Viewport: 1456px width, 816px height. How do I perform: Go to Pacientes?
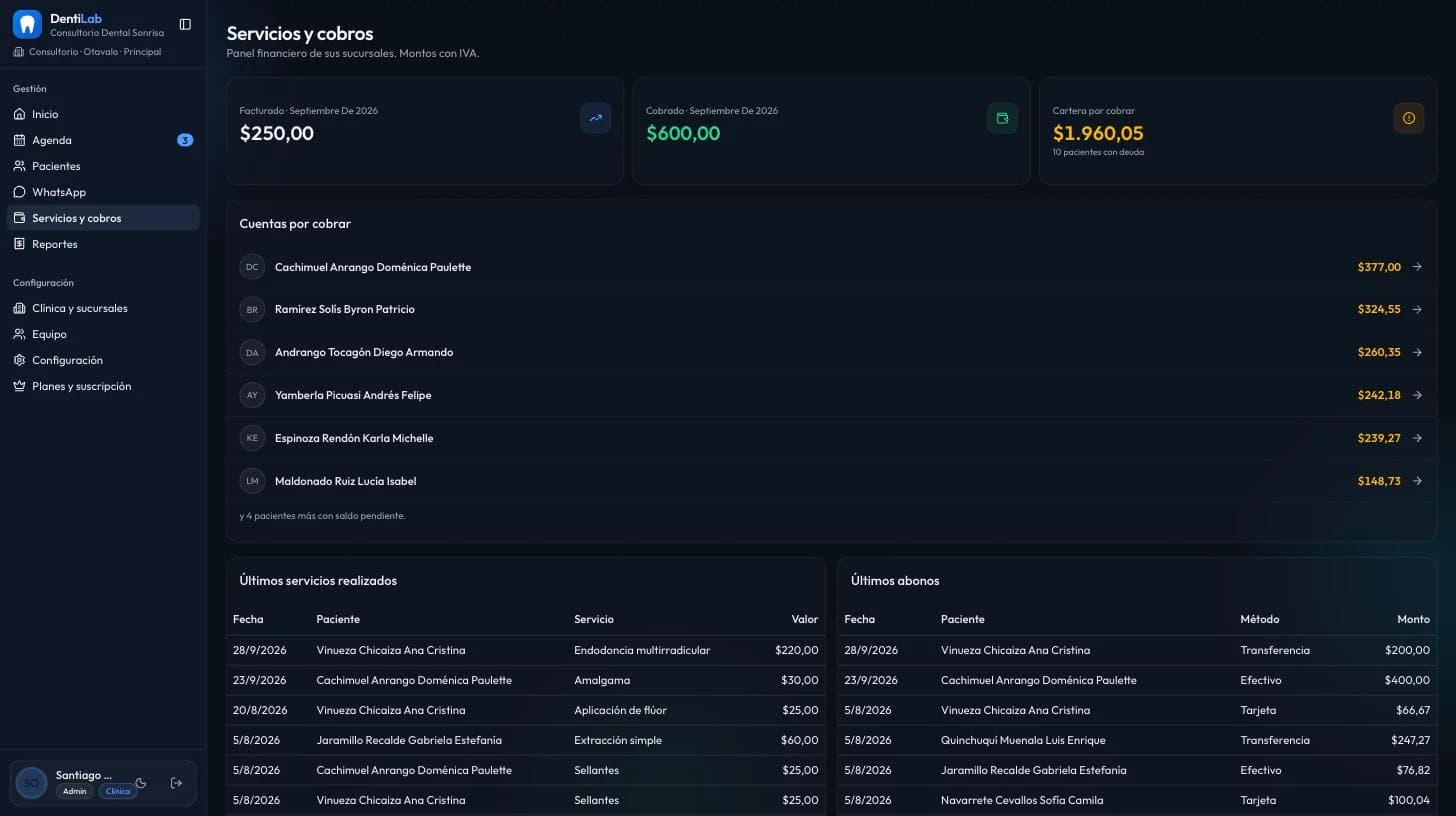[x=103, y=166]
